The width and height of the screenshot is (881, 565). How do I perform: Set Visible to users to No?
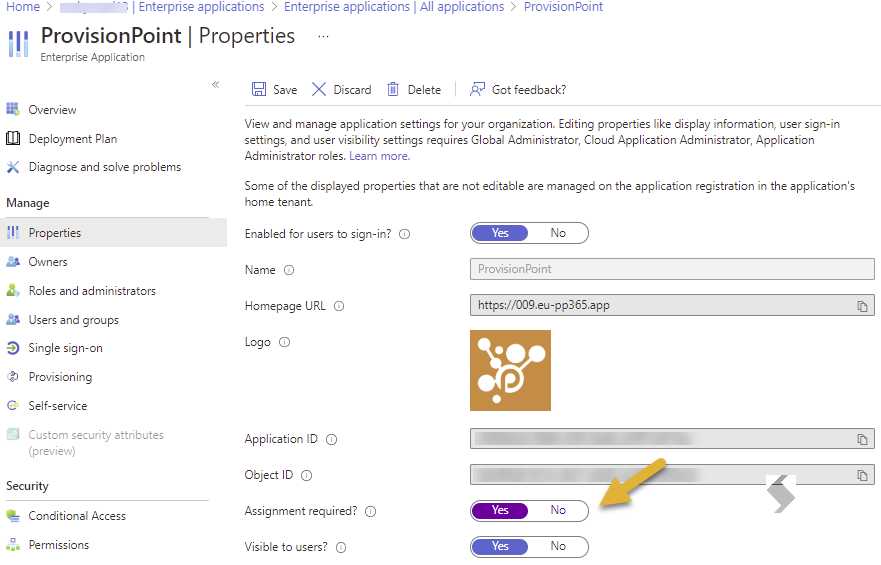pos(558,546)
